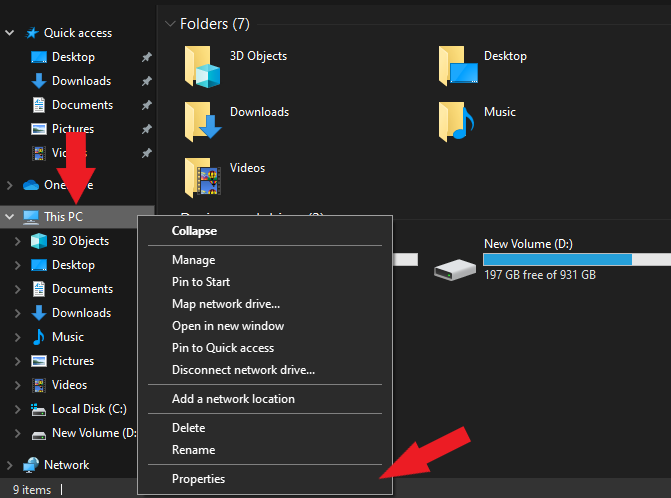Open Downloads folder in Folders section
This screenshot has width=671, height=498.
202,121
